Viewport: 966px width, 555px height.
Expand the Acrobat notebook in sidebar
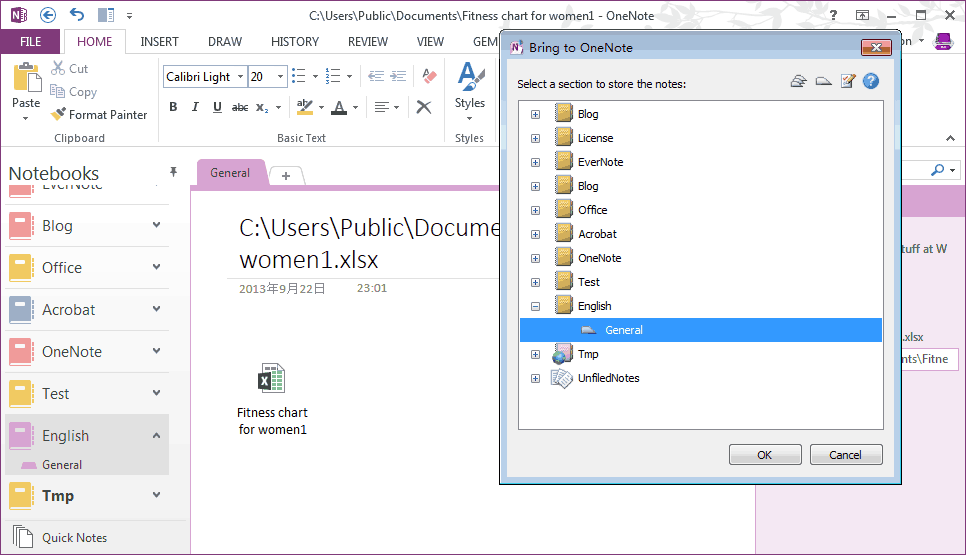coord(156,309)
